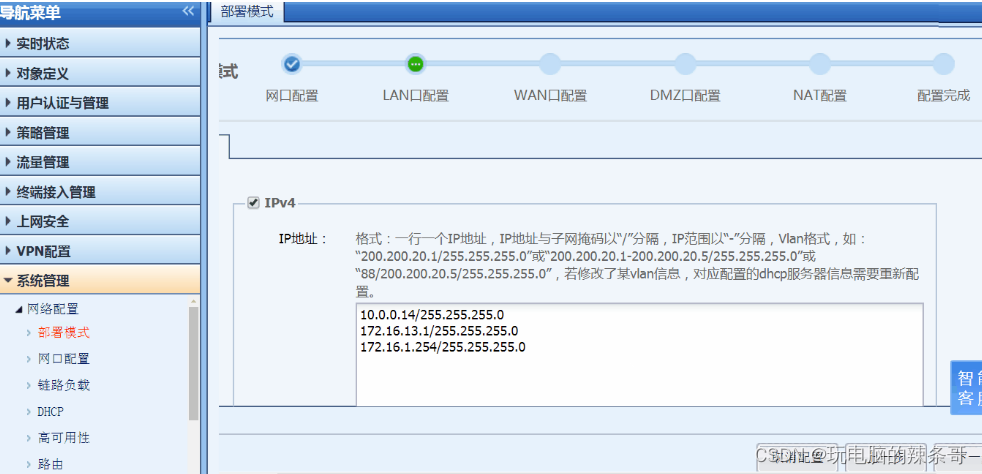Viewport: 982px width, 474px height.
Task: Collapse the navigation menu with double-chevron icon
Action: tap(188, 11)
